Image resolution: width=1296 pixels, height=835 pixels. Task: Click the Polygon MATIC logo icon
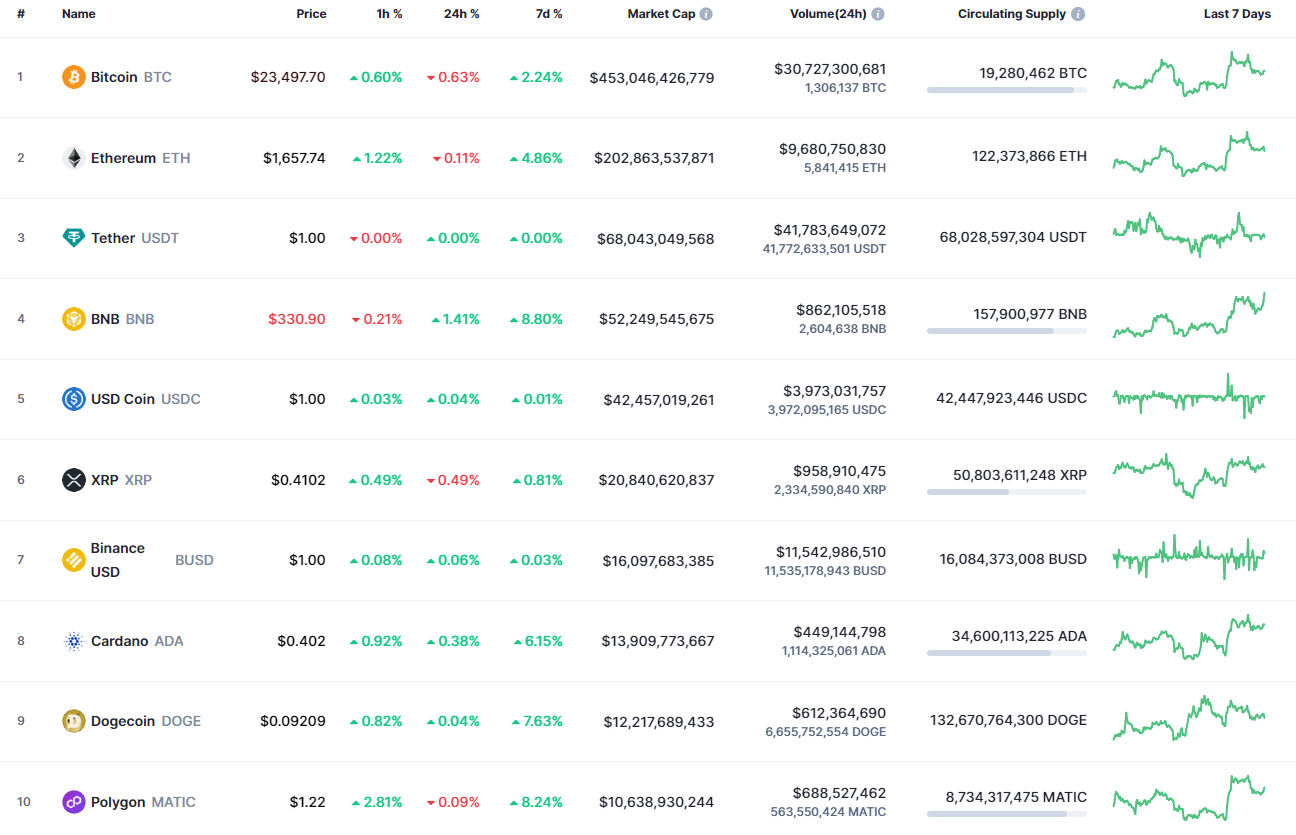pos(73,801)
